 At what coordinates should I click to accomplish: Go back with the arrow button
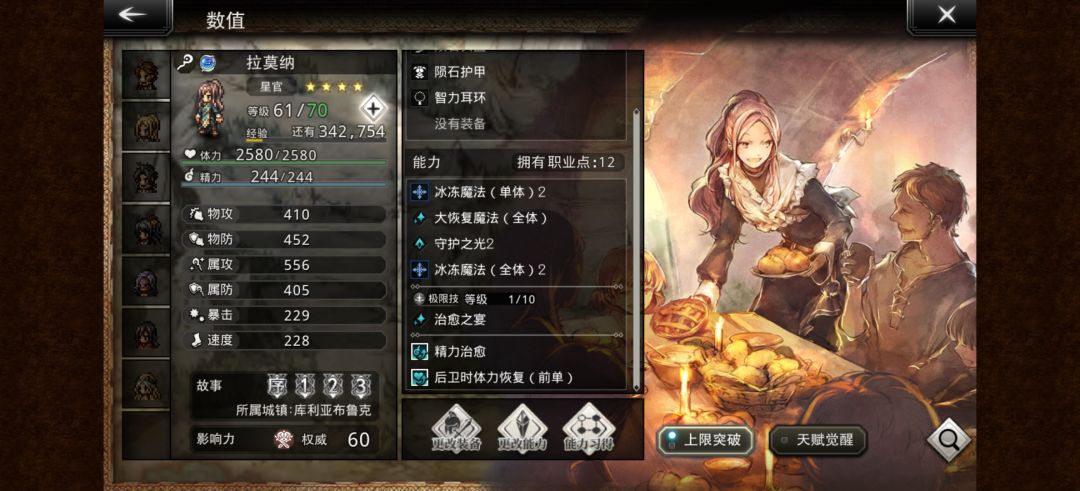137,15
